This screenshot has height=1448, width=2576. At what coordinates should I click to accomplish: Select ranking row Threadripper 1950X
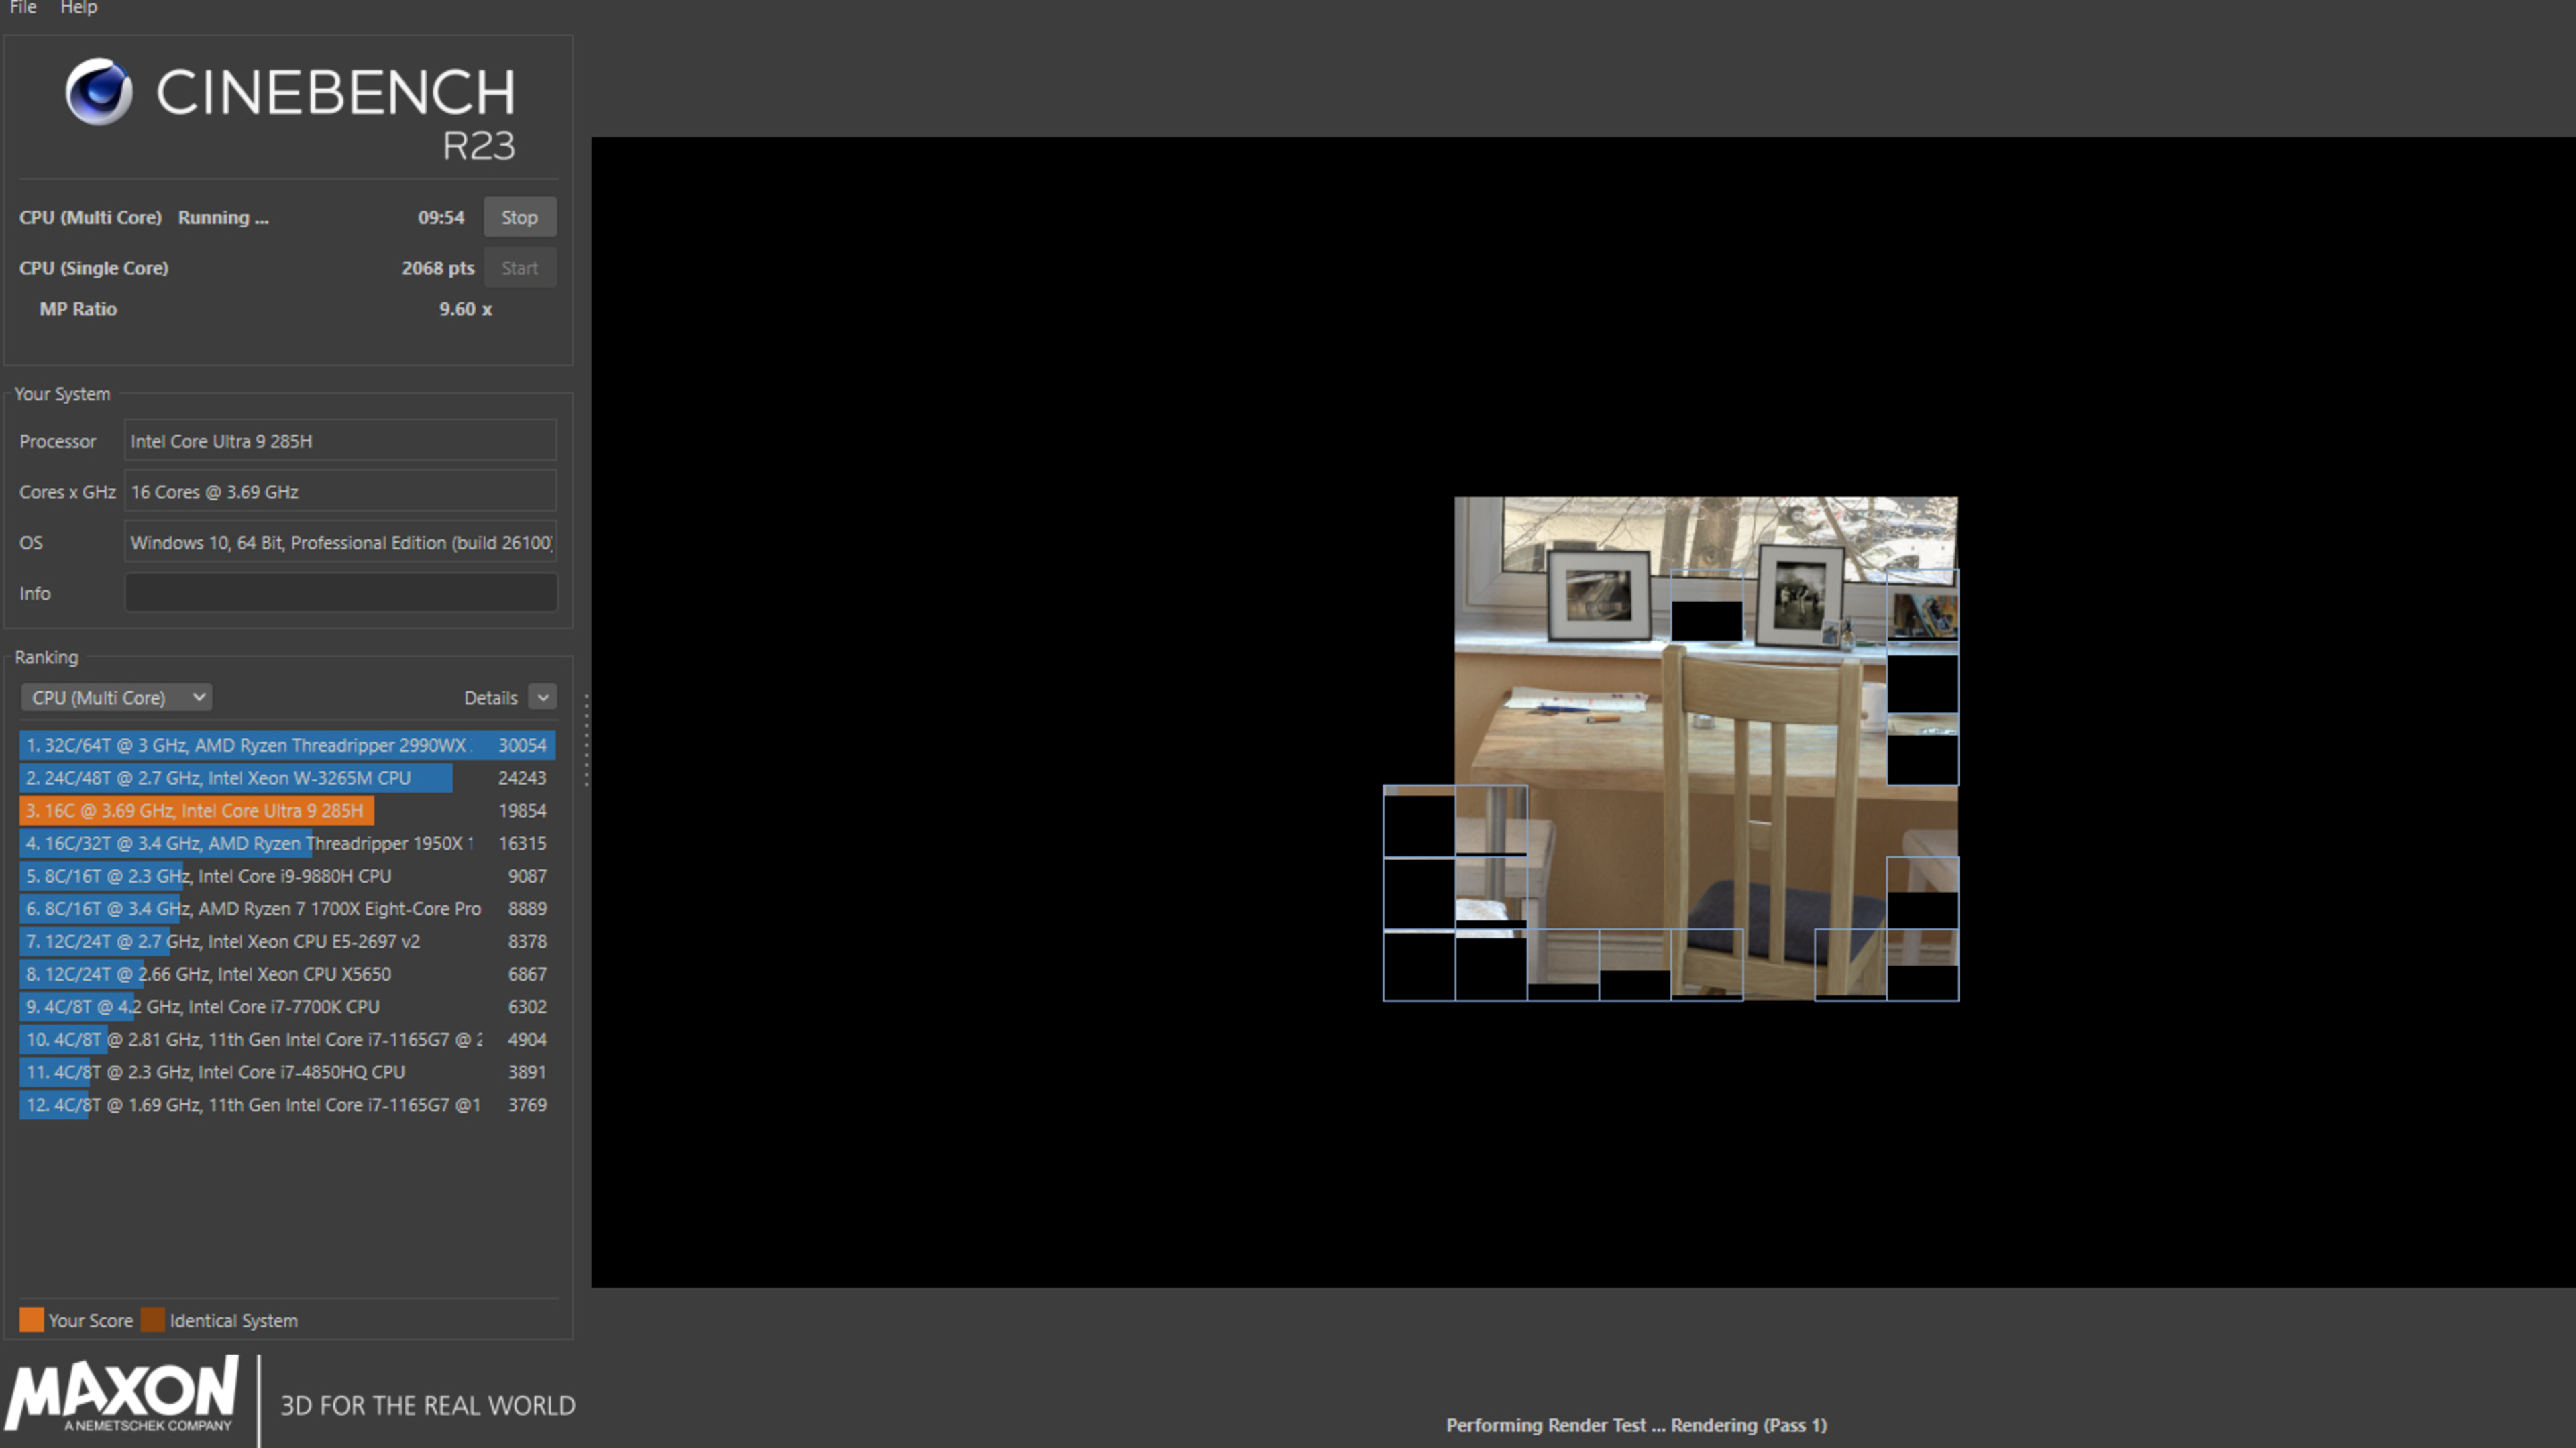coord(287,843)
